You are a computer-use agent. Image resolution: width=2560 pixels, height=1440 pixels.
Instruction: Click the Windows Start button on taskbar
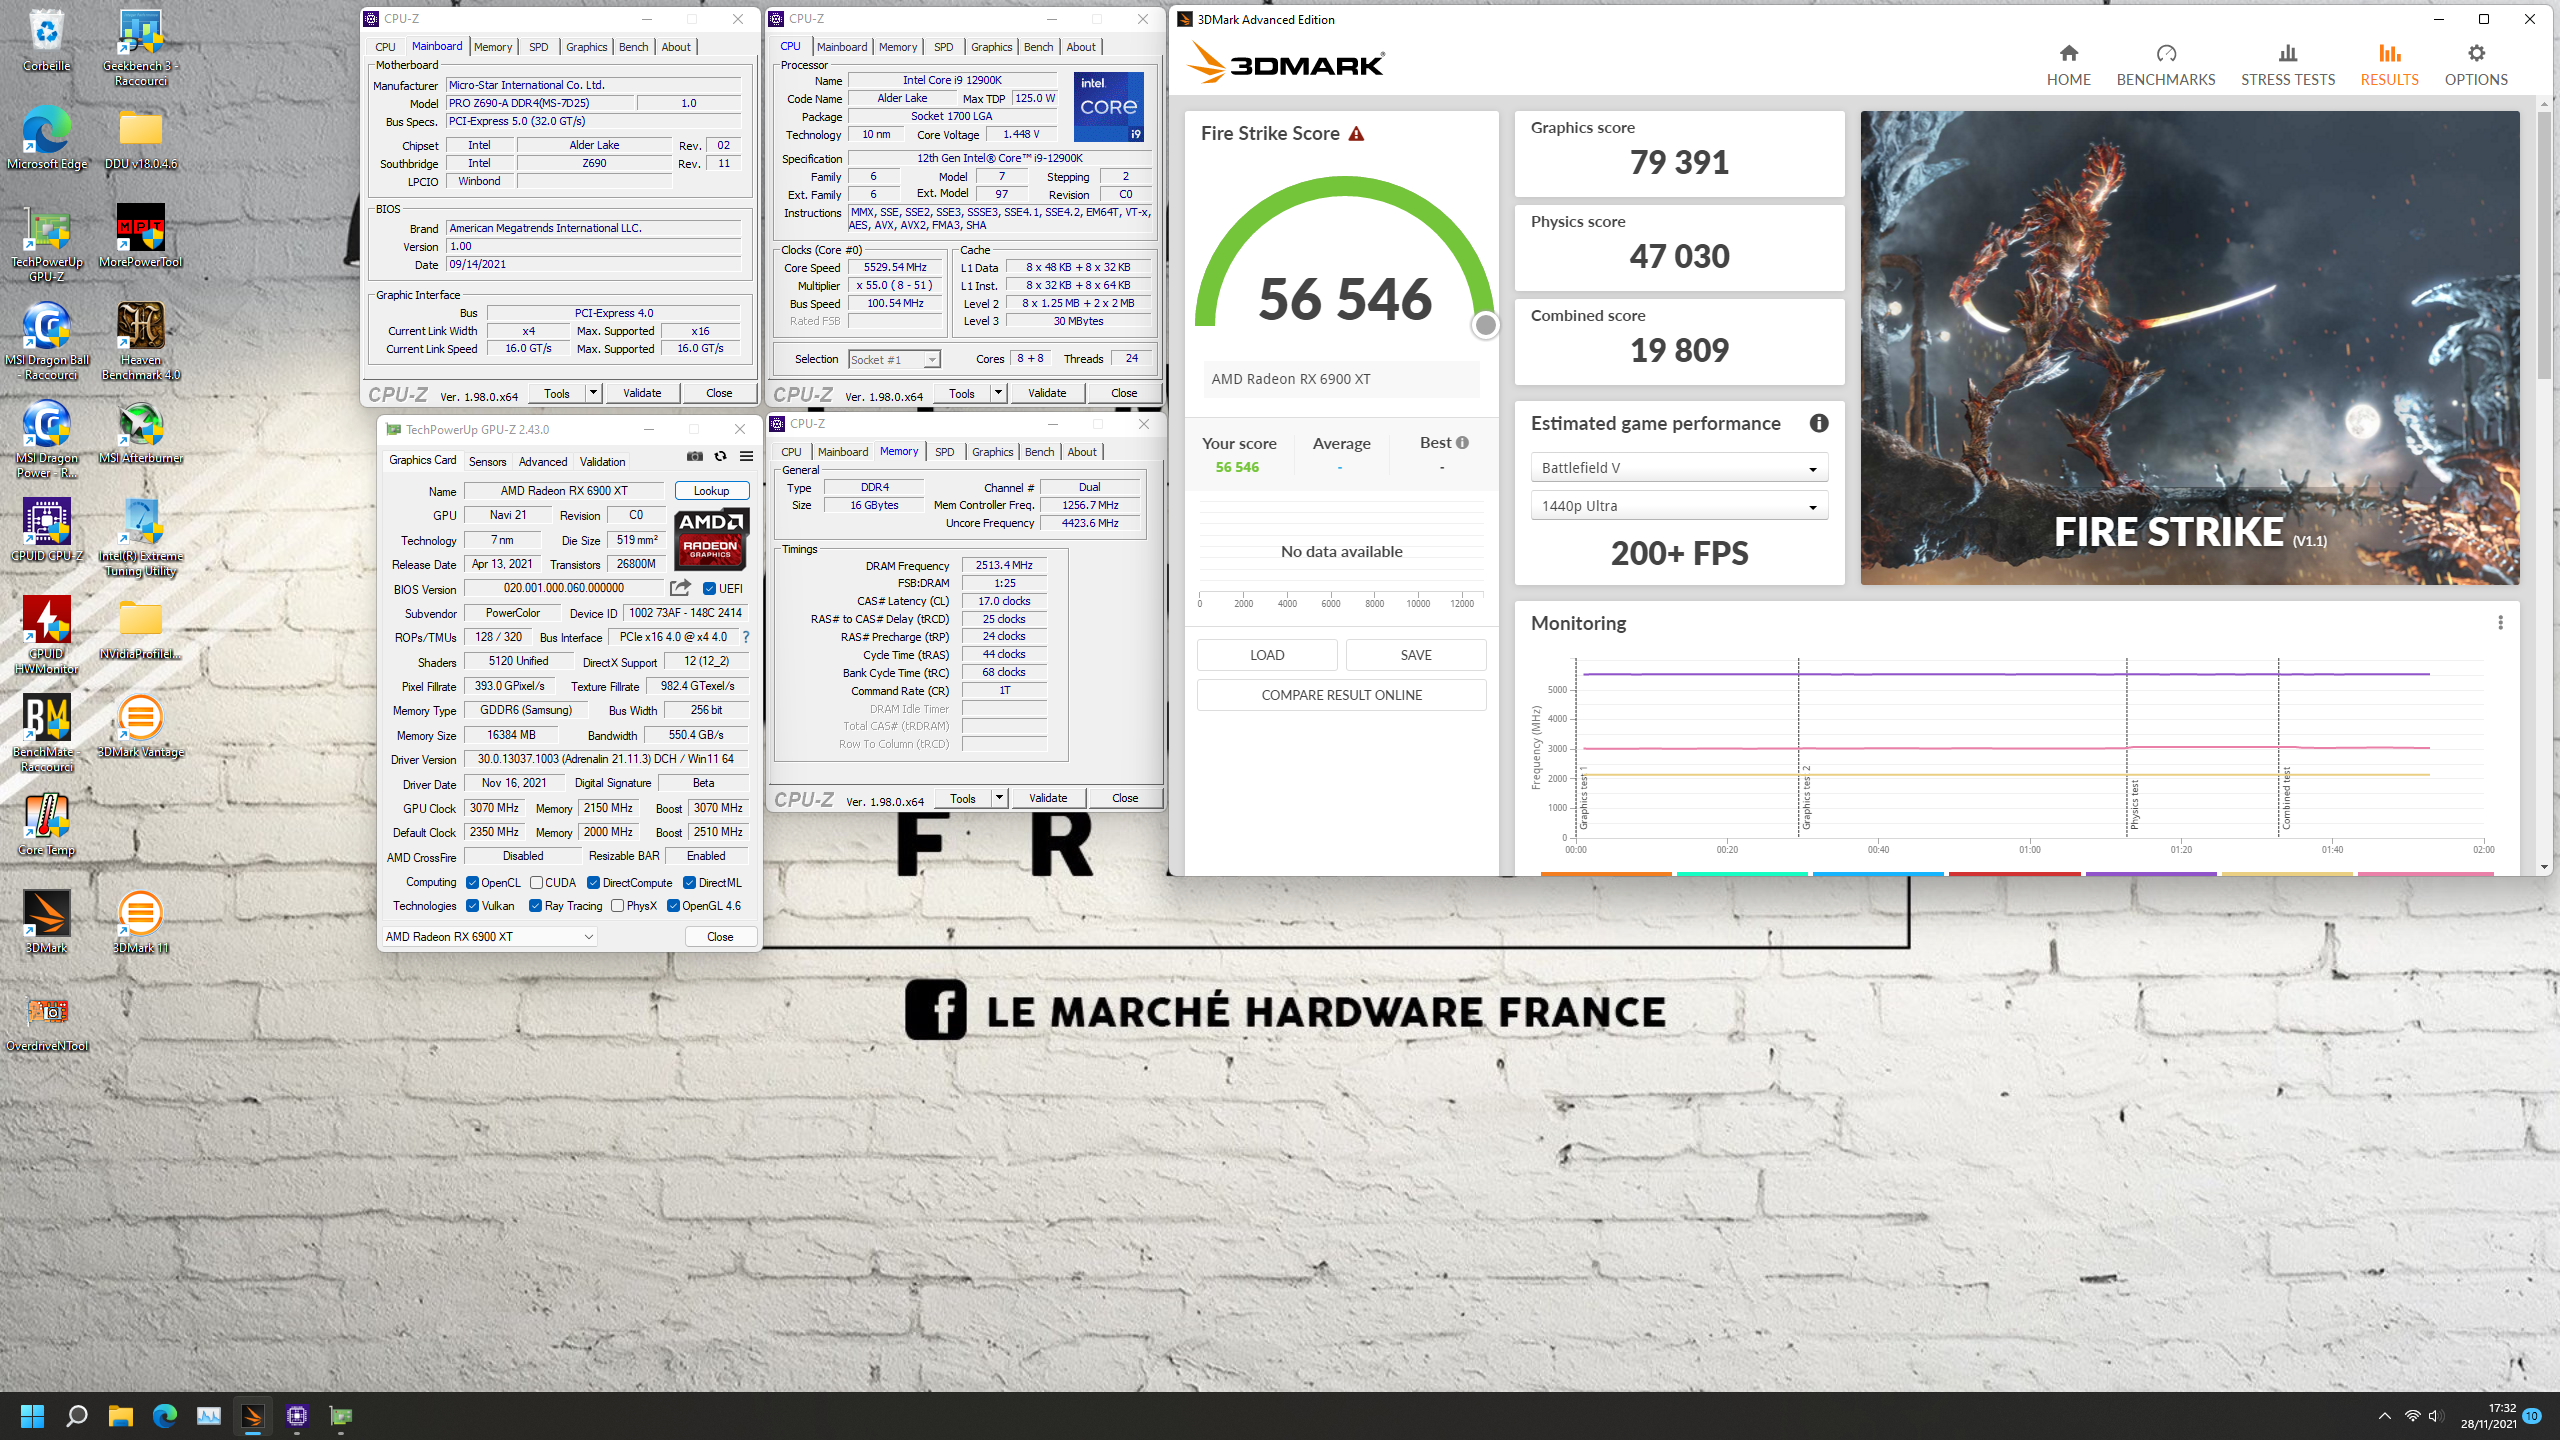[x=32, y=1416]
